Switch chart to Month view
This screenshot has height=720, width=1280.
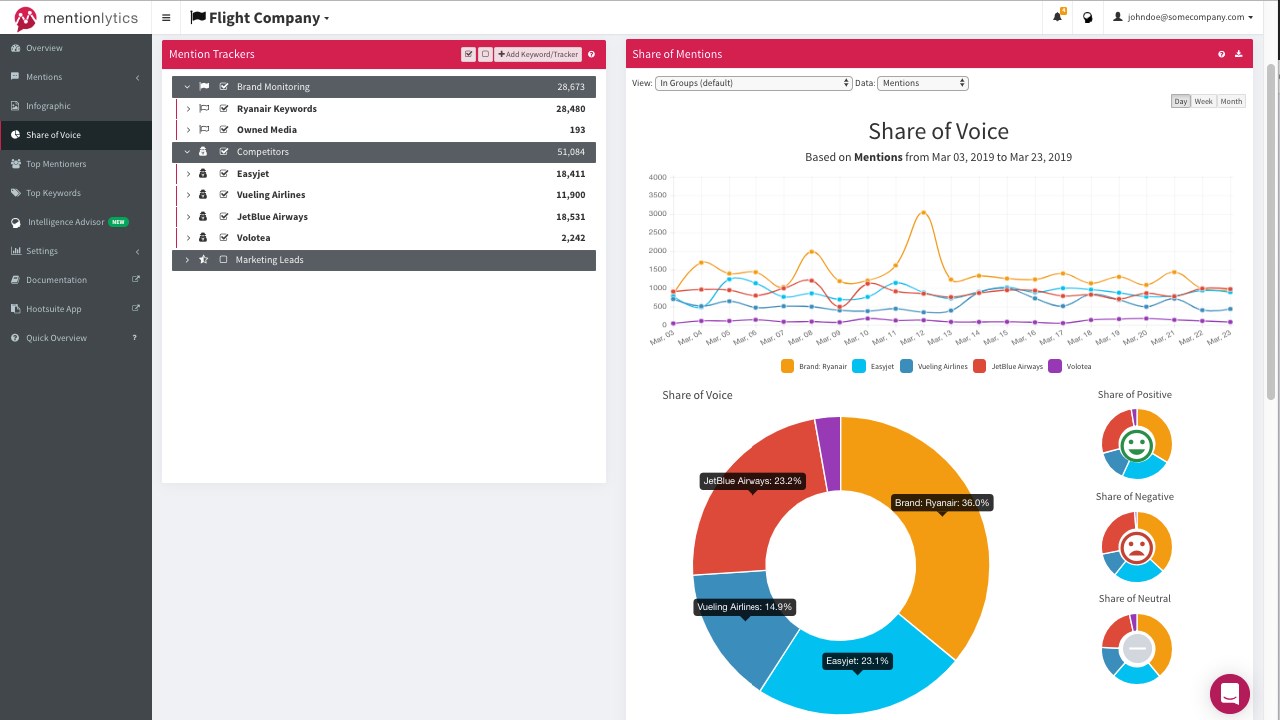coord(1231,101)
